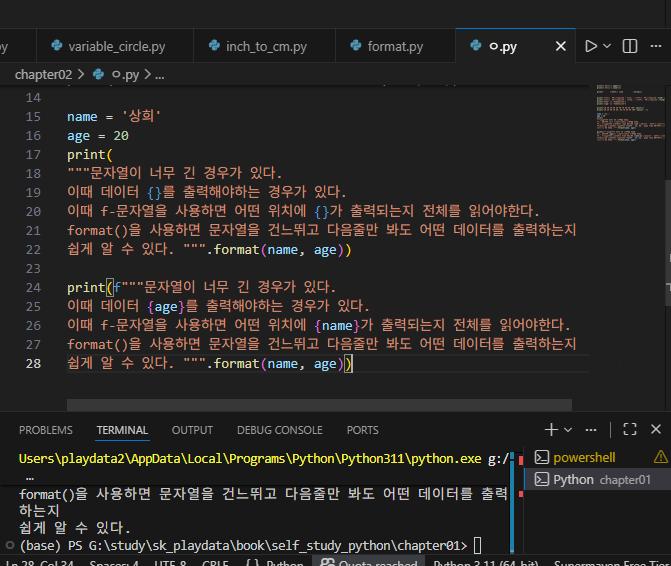Click the terminal icon beside Python
The height and width of the screenshot is (566, 671).
coord(542,479)
